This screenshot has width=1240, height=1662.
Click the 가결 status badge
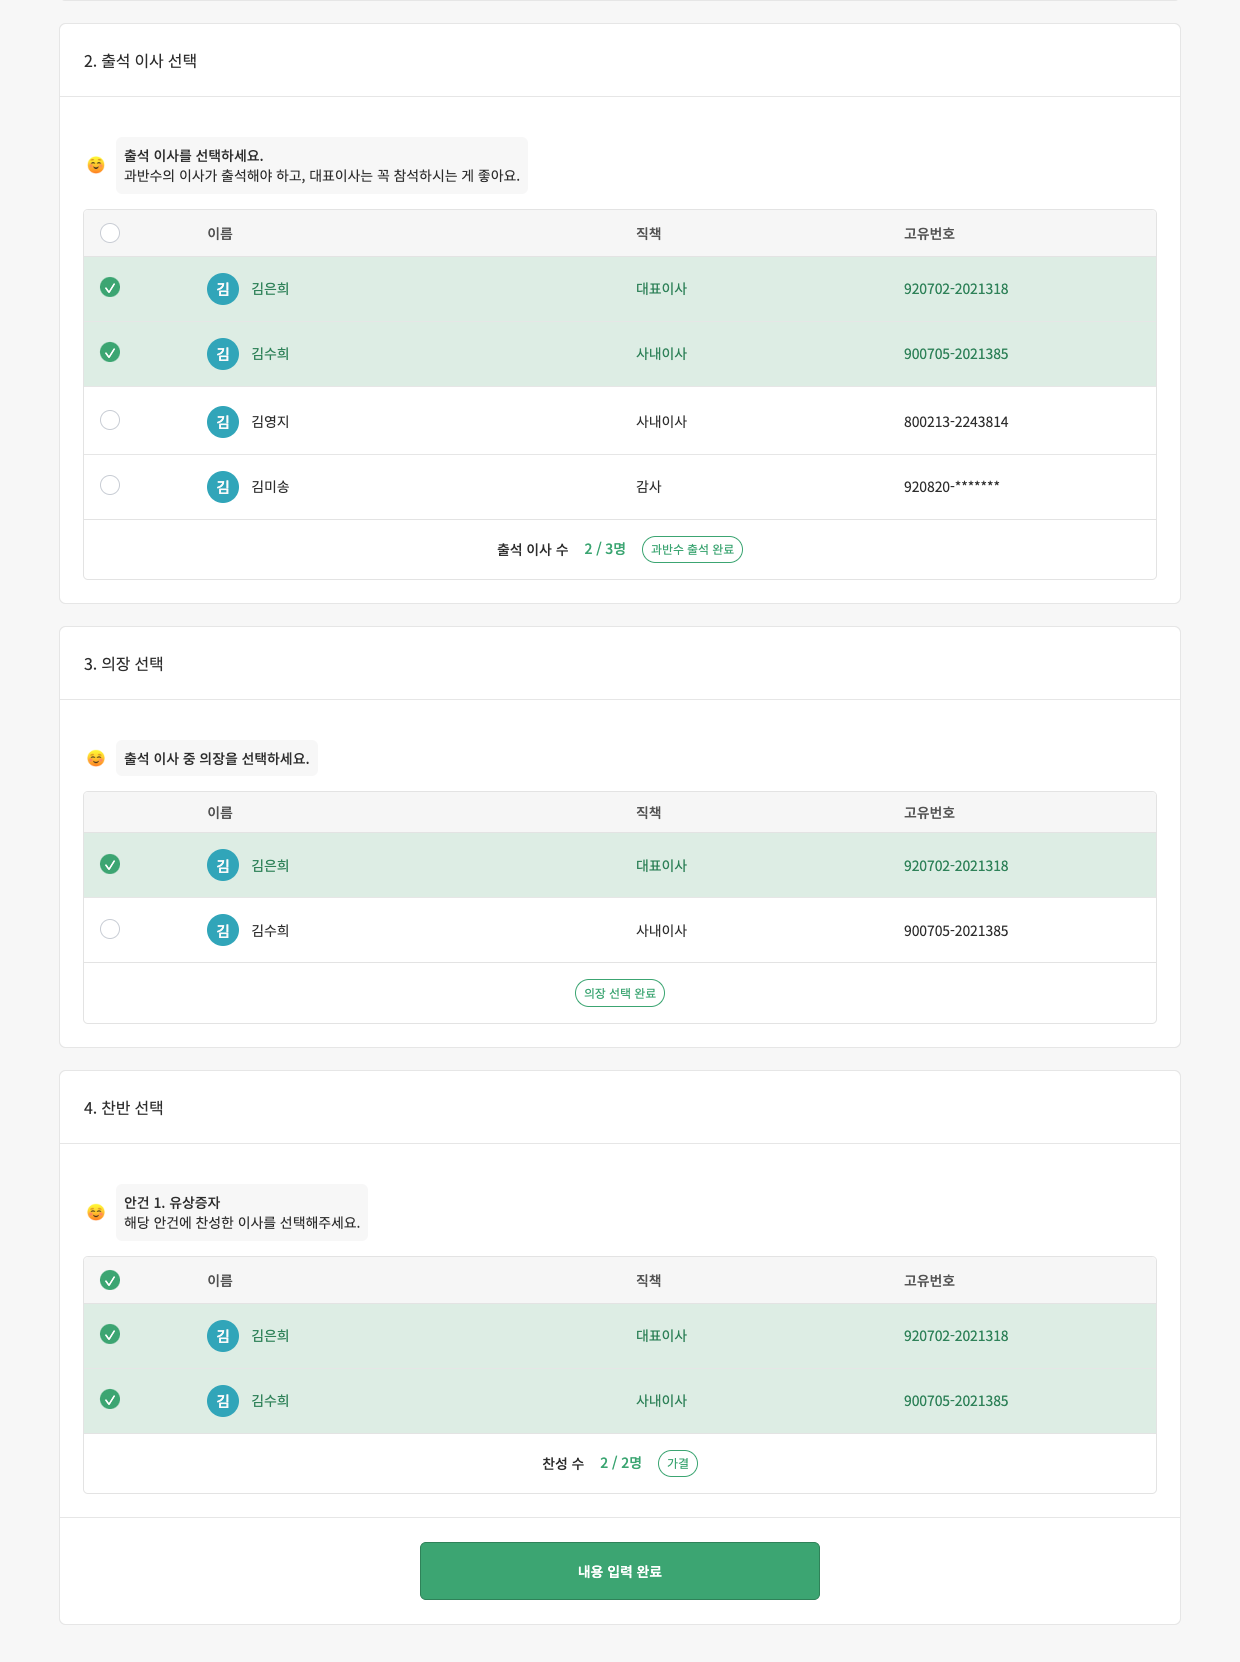pyautogui.click(x=678, y=1464)
